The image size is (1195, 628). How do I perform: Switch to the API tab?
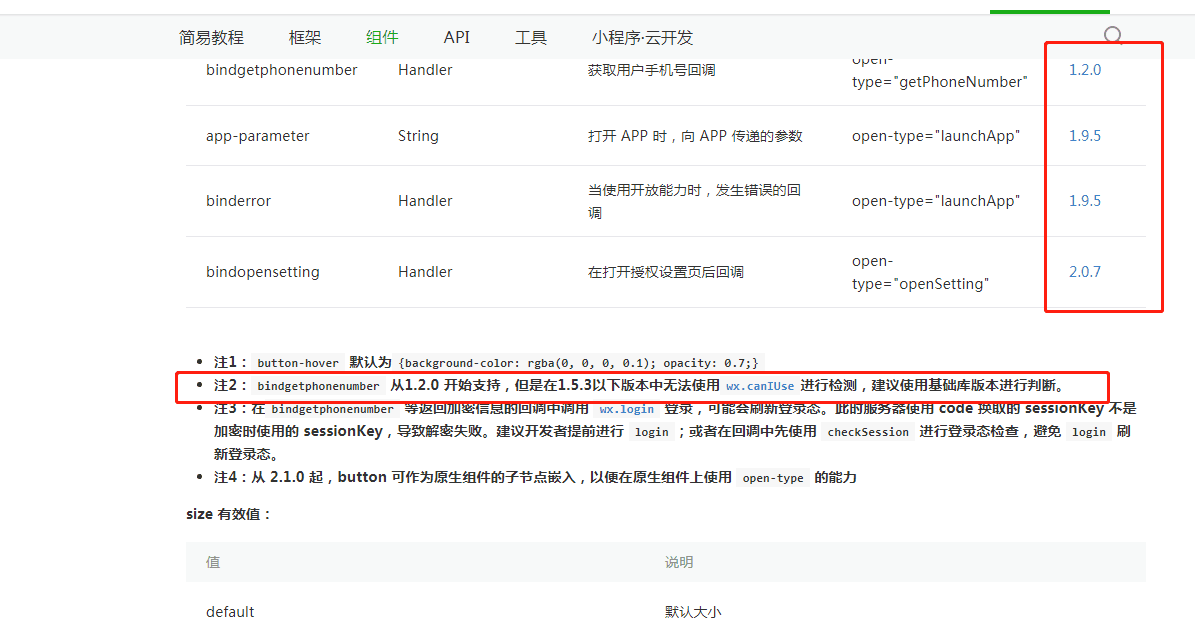point(457,37)
